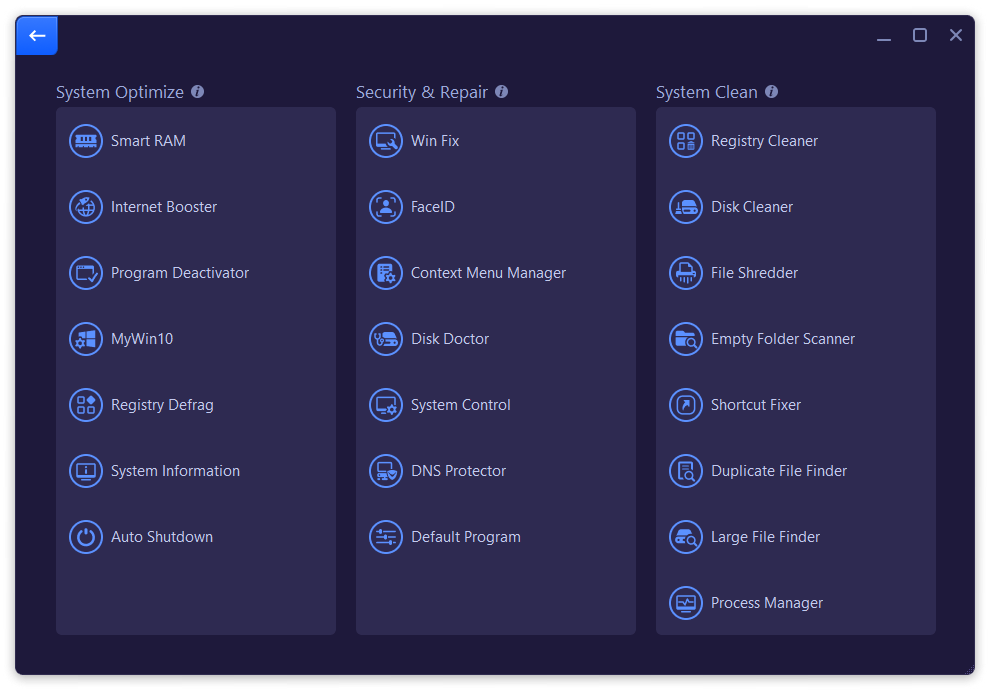Click the System Clean info icon
The height and width of the screenshot is (690, 990).
(771, 91)
